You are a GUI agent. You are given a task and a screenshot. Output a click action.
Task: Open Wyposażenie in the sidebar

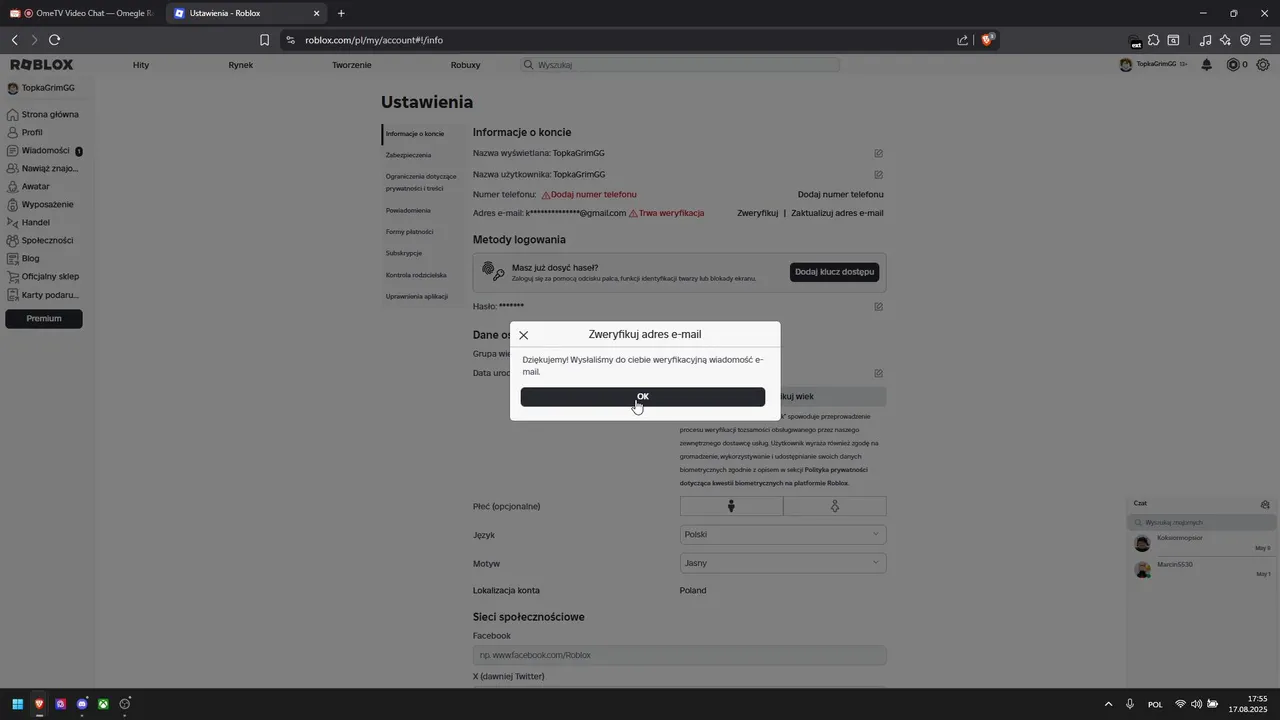pos(42,204)
